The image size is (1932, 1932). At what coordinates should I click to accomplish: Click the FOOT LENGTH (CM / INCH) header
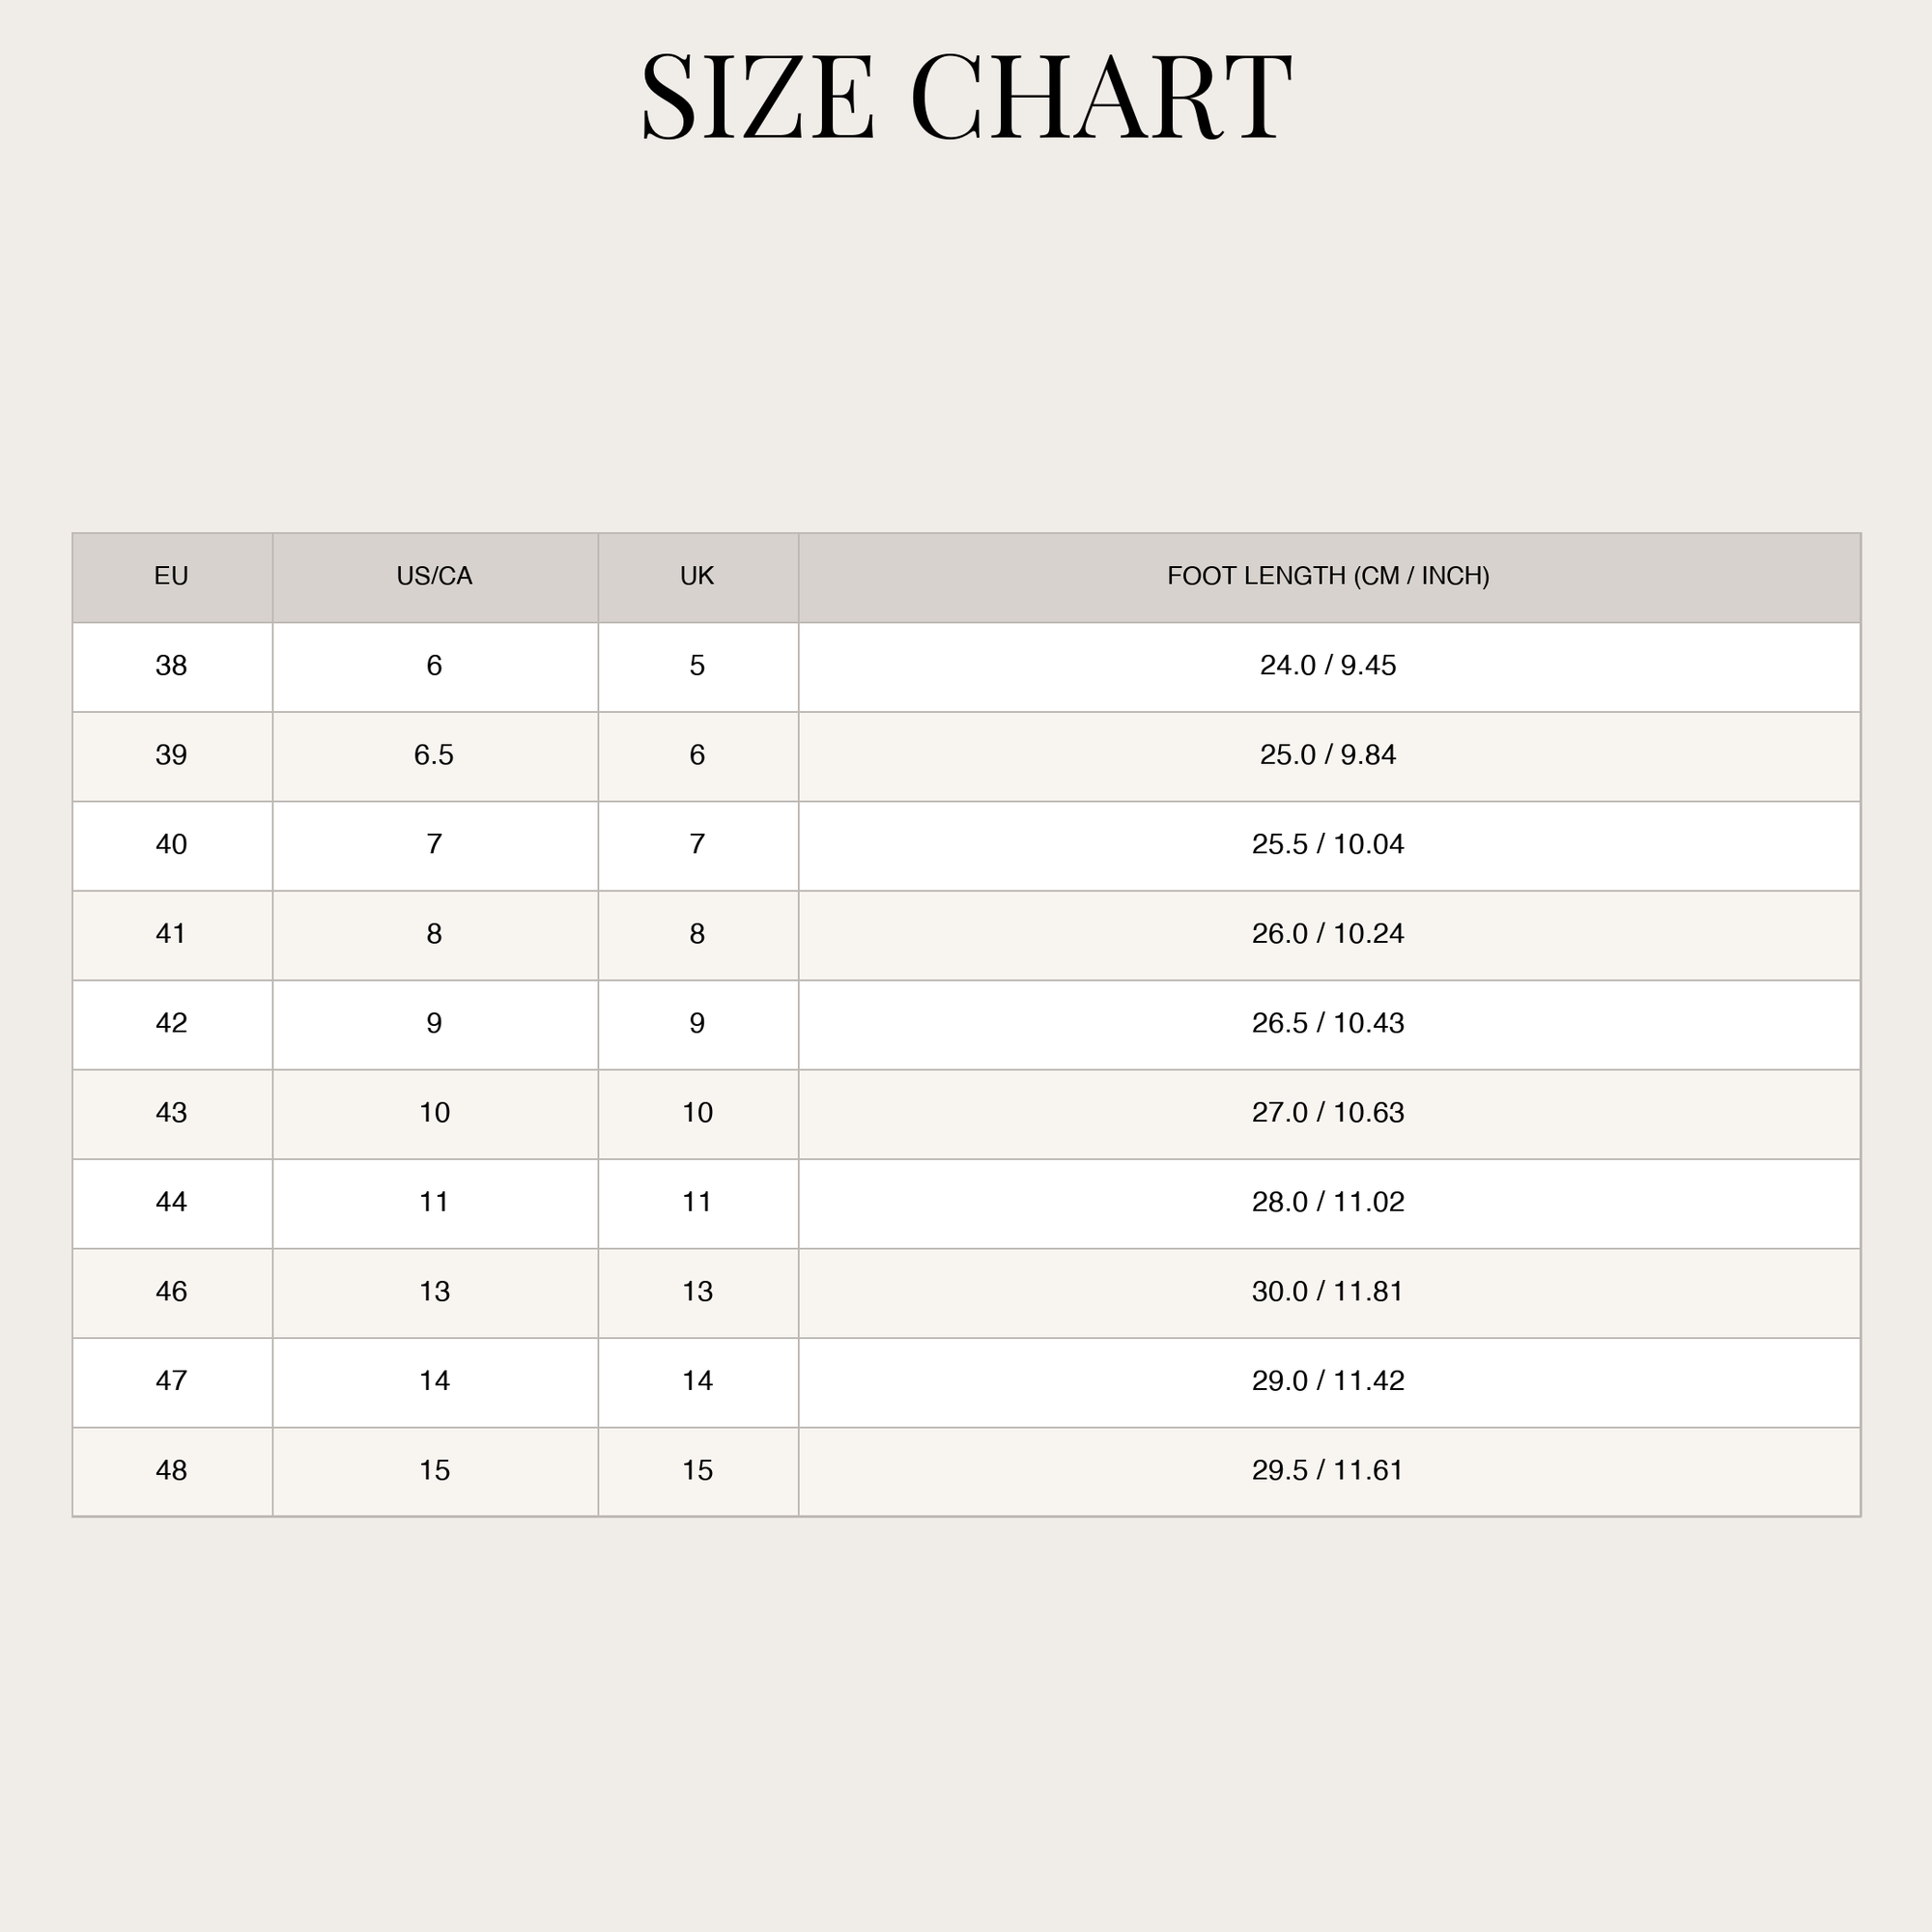pyautogui.click(x=1329, y=577)
